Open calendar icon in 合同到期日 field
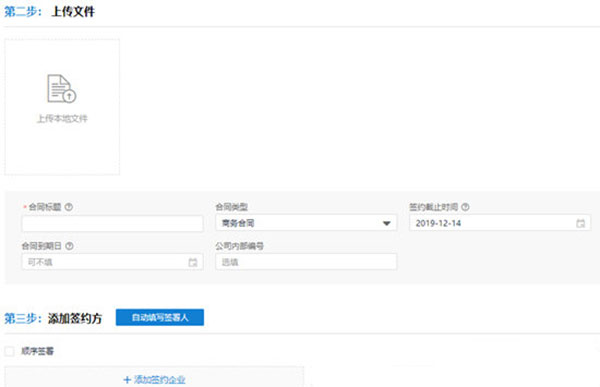This screenshot has width=600, height=387. coord(193,262)
